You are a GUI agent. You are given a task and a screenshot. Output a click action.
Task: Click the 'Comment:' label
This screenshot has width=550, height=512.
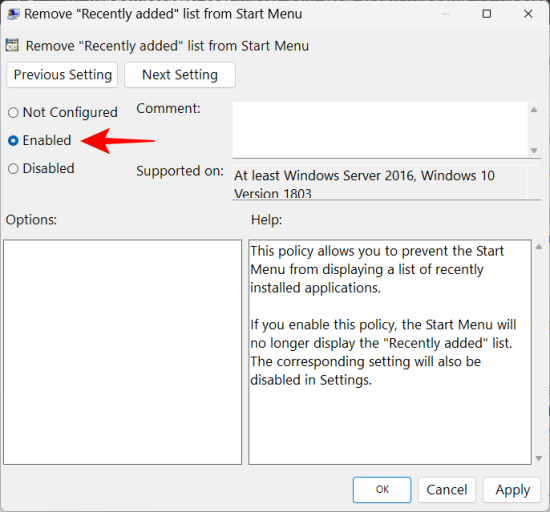(168, 108)
